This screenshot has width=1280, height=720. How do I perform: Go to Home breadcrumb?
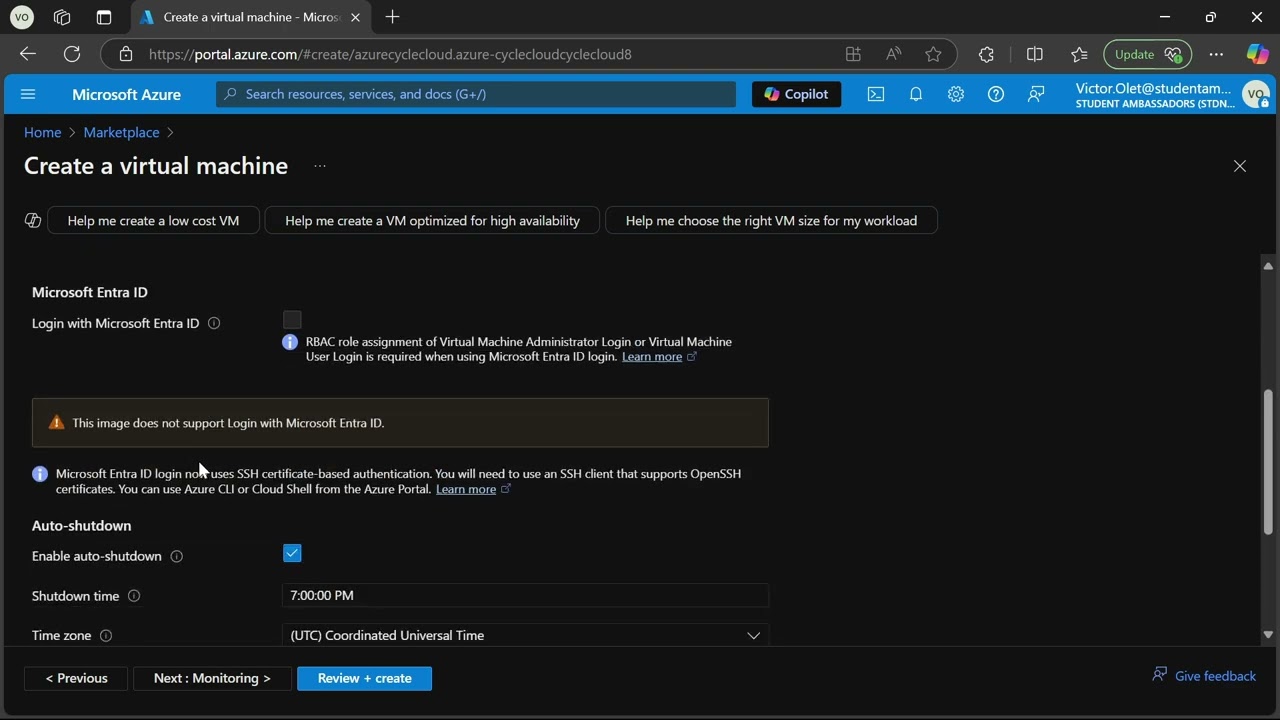pos(42,132)
